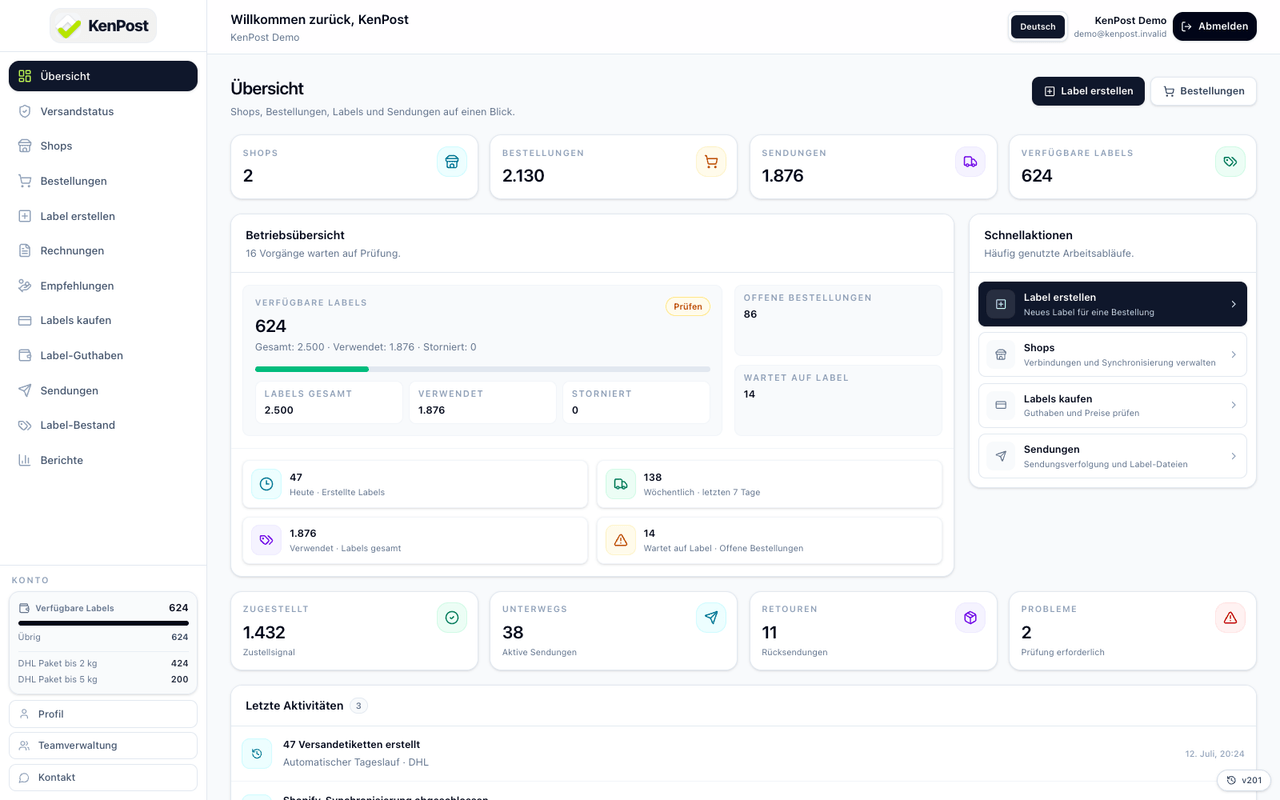Open Rechnungen in the sidebar
This screenshot has width=1280, height=800.
(103, 251)
